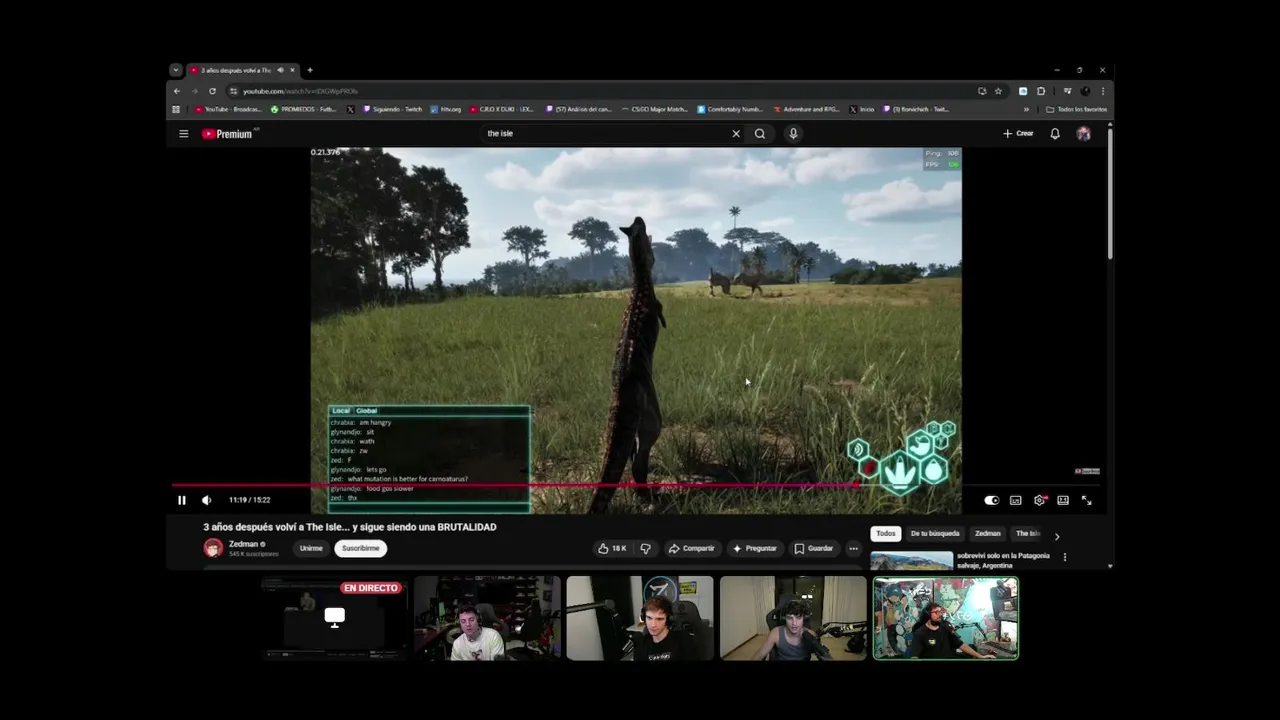Screen dimensions: 1280x720
Task: Click the Preguntar button
Action: 755,548
